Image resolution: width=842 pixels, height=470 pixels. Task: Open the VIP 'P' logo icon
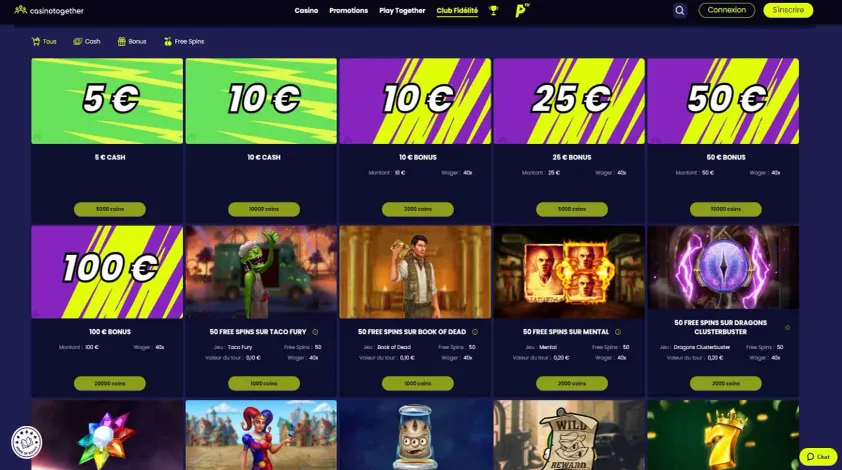[522, 10]
